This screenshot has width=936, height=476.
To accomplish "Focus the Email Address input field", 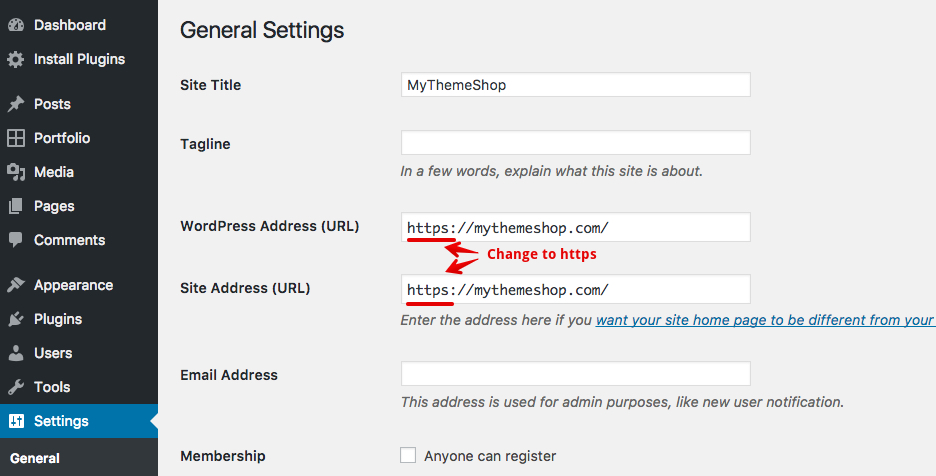I will pos(575,373).
